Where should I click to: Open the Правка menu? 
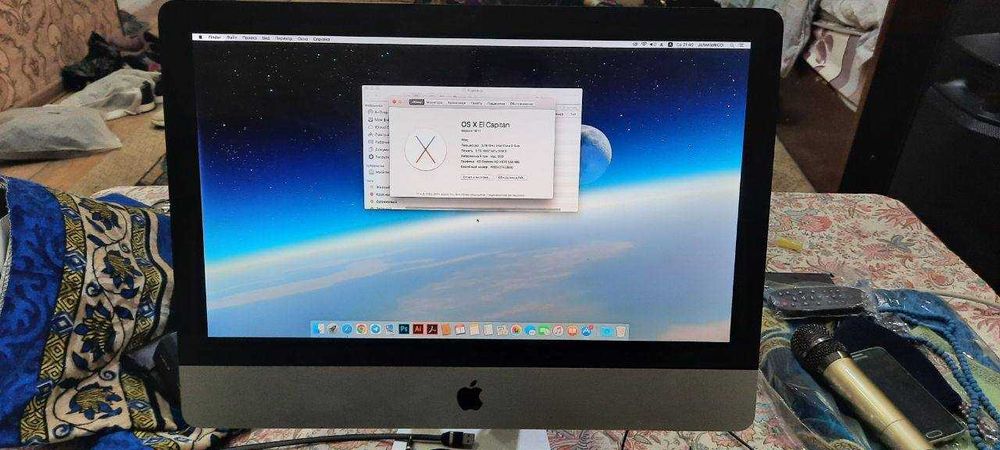pyautogui.click(x=249, y=38)
